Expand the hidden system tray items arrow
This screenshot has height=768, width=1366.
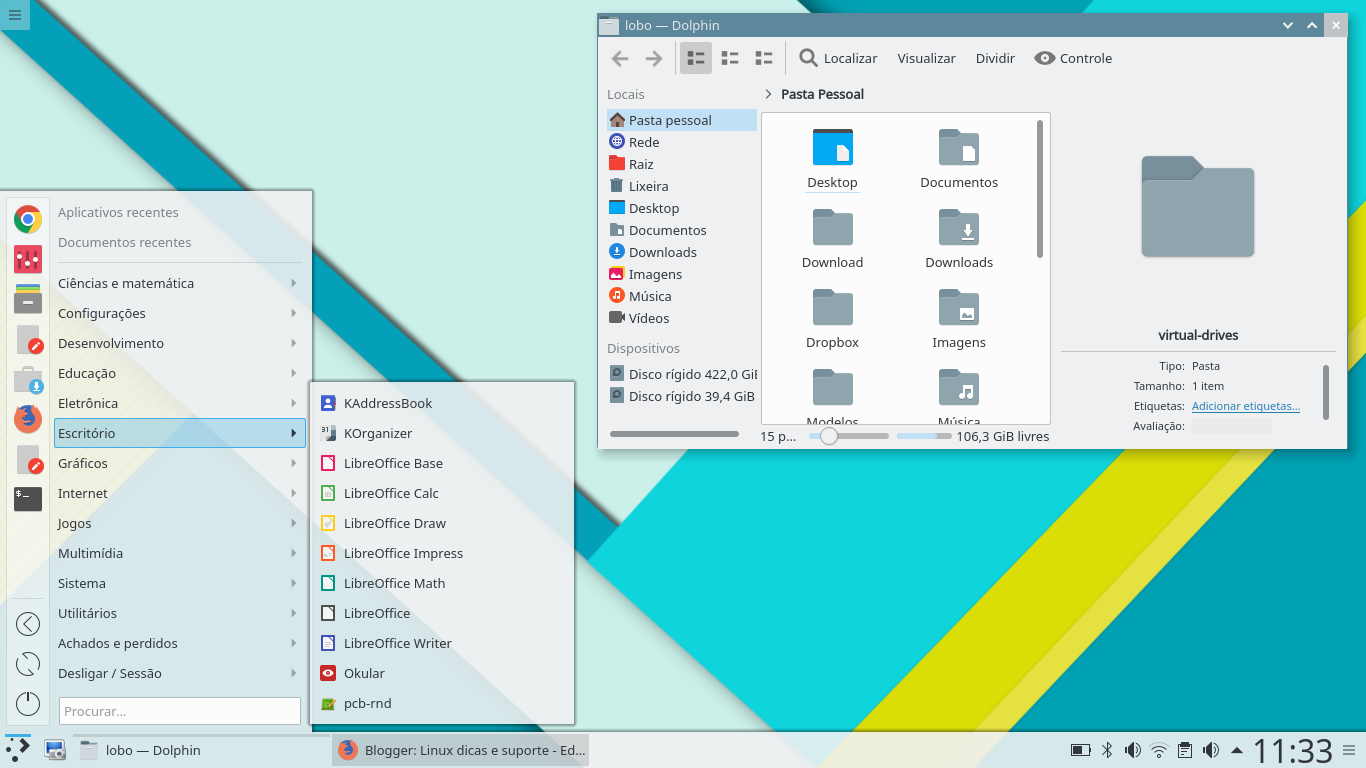click(x=1238, y=749)
